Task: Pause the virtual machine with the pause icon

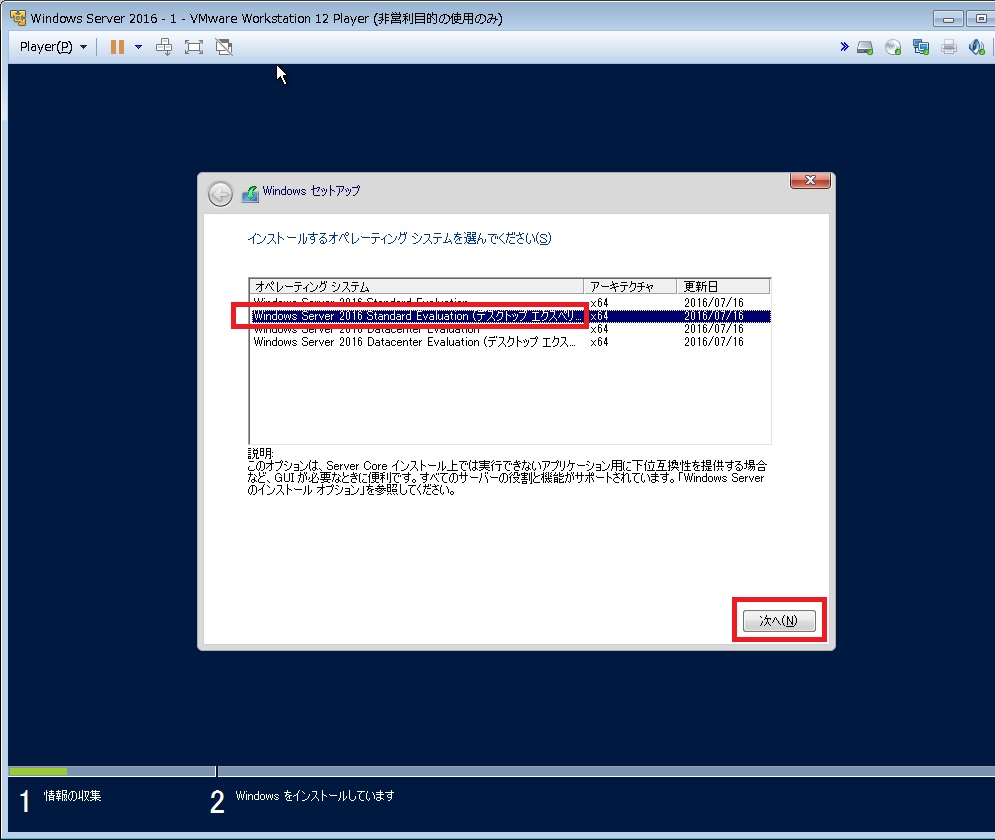Action: coord(117,47)
